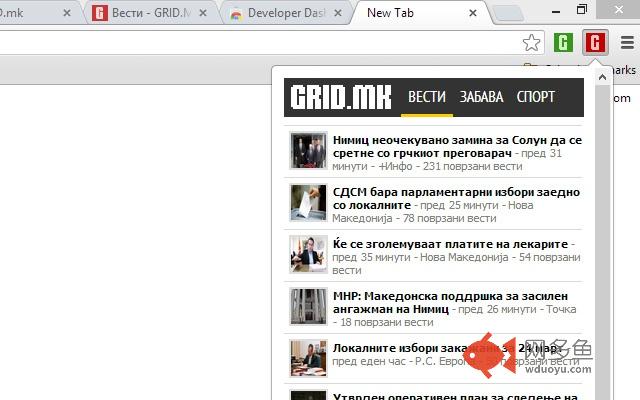Switch to the СПОРТ tab
Image resolution: width=640 pixels, height=400 pixels.
pyautogui.click(x=536, y=97)
